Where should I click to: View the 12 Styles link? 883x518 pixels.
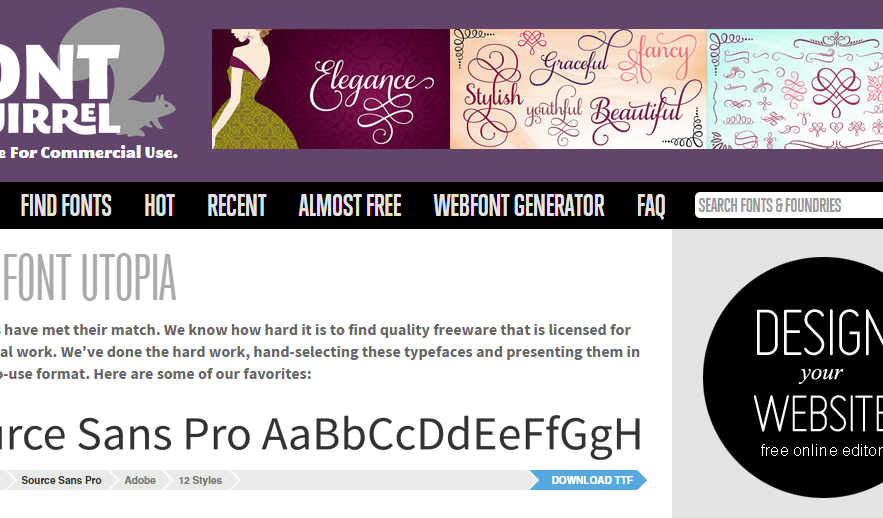pos(200,480)
